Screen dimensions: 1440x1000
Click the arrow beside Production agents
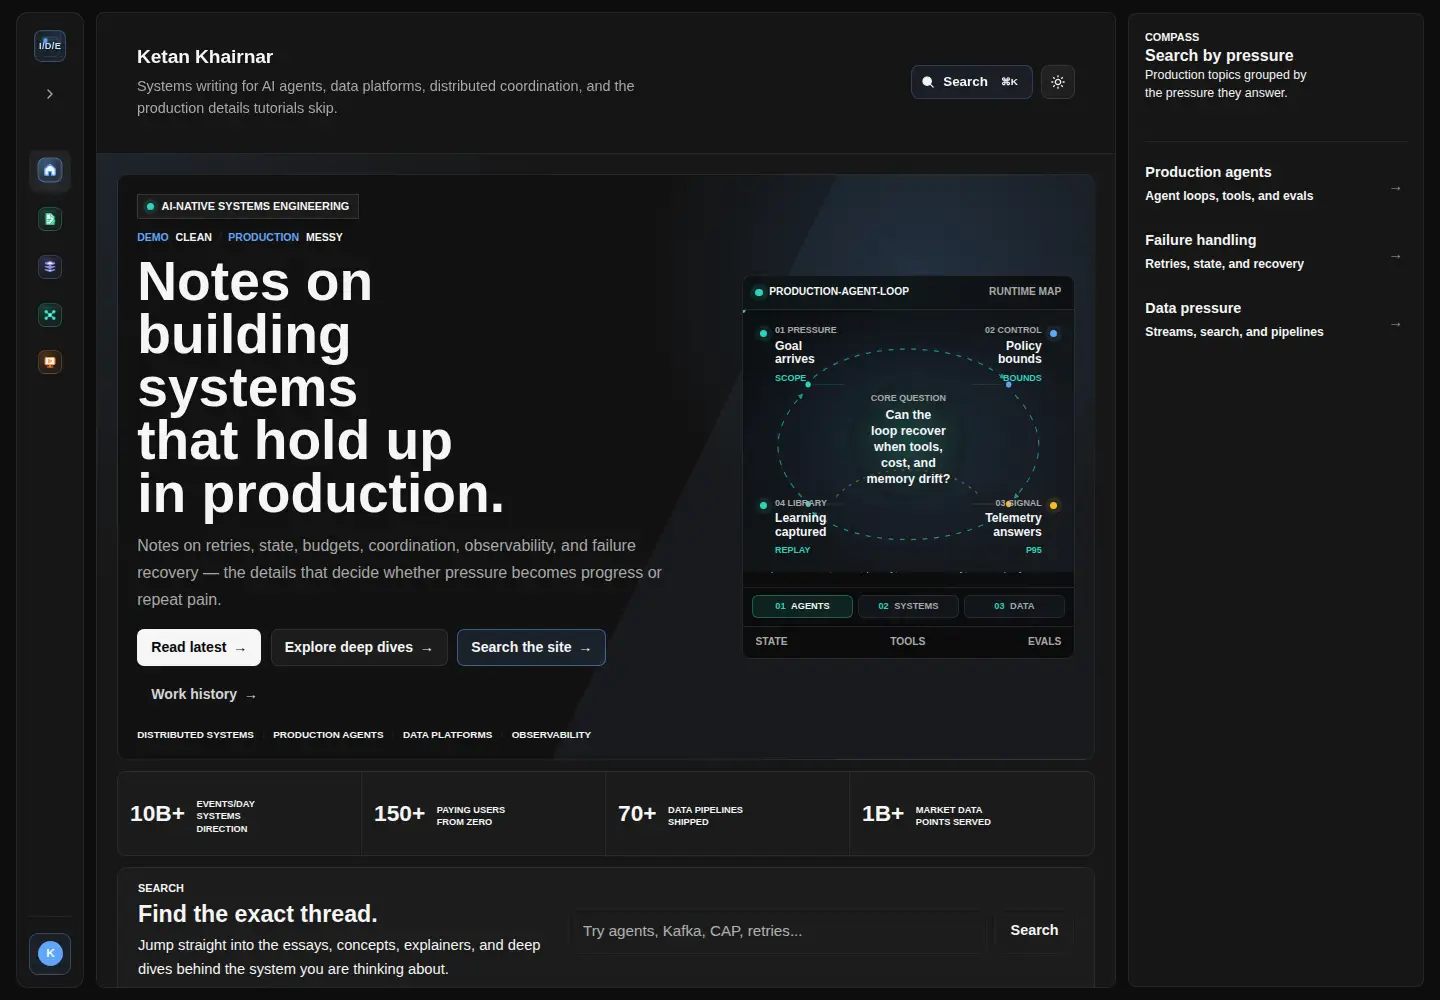tap(1396, 188)
